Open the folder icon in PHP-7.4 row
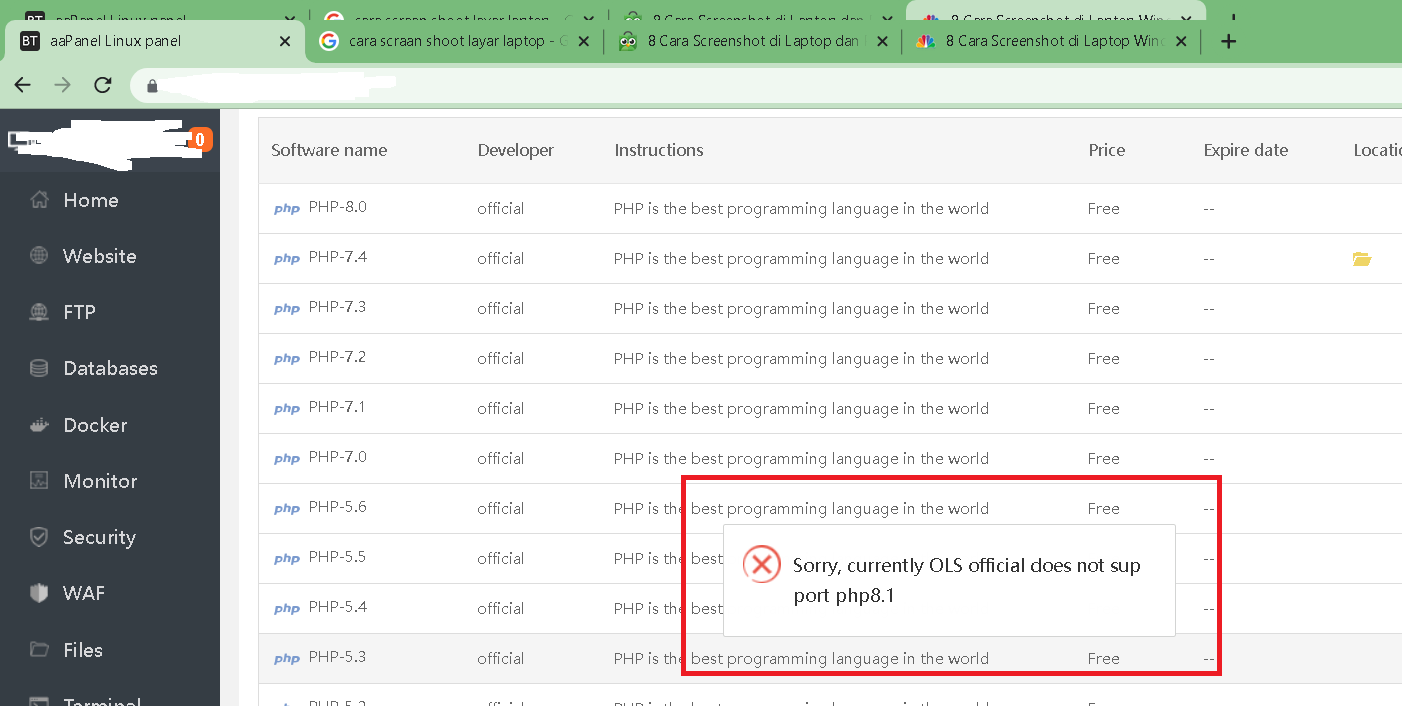1402x706 pixels. tap(1361, 258)
